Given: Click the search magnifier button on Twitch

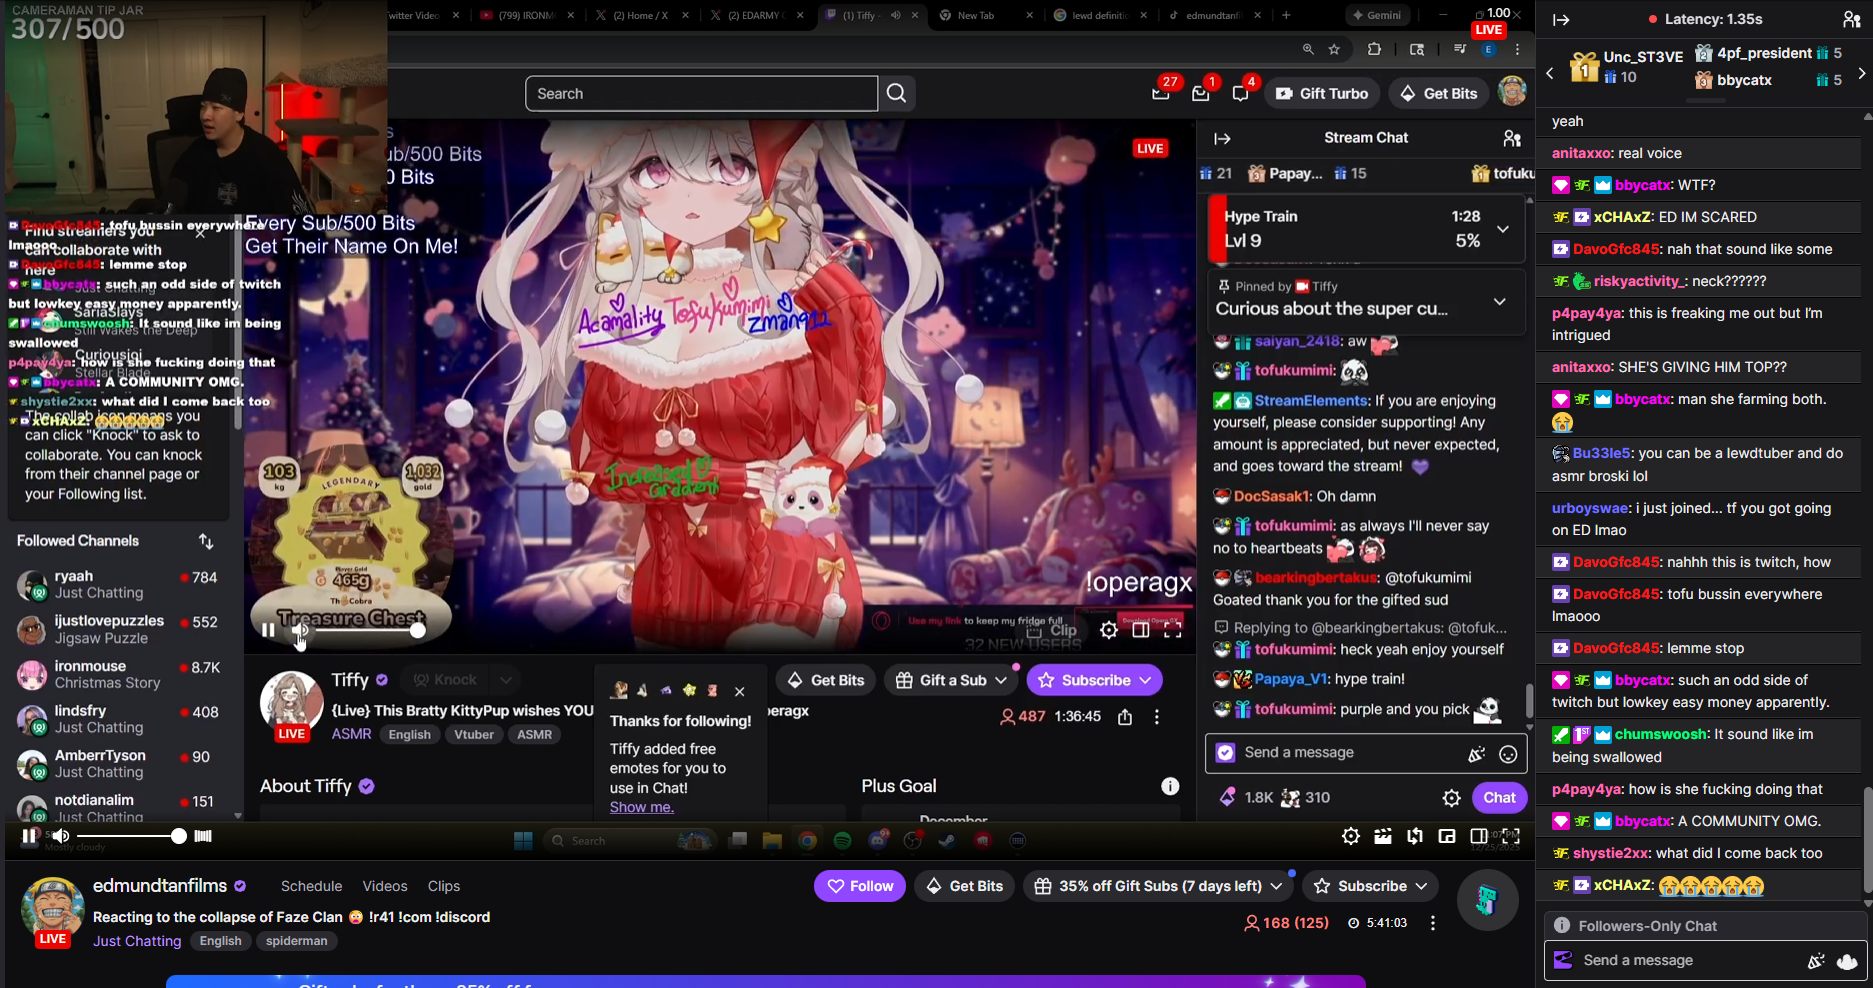Looking at the screenshot, I should pos(897,93).
